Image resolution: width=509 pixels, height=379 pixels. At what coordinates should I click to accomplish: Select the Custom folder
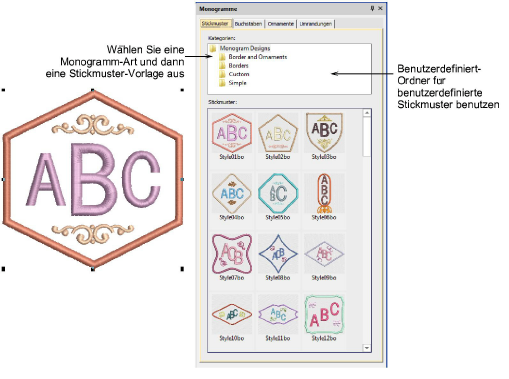click(239, 74)
